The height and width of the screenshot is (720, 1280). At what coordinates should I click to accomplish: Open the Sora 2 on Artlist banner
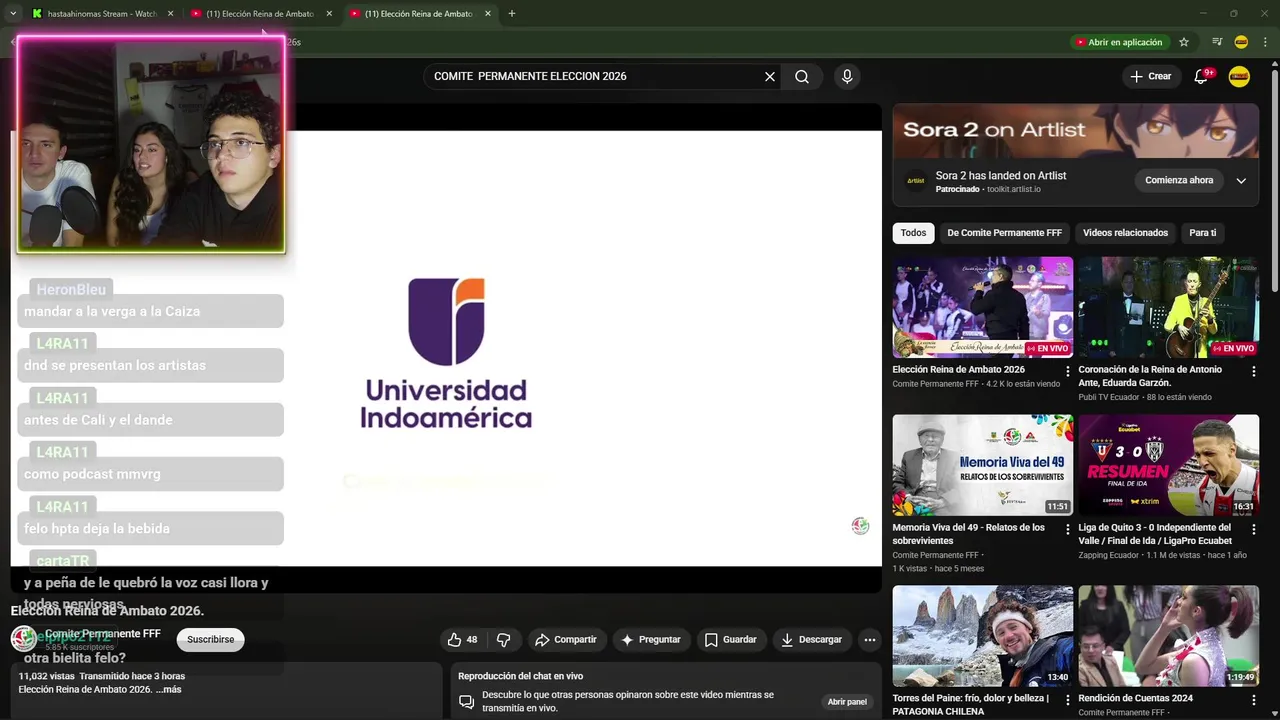pos(1076,130)
